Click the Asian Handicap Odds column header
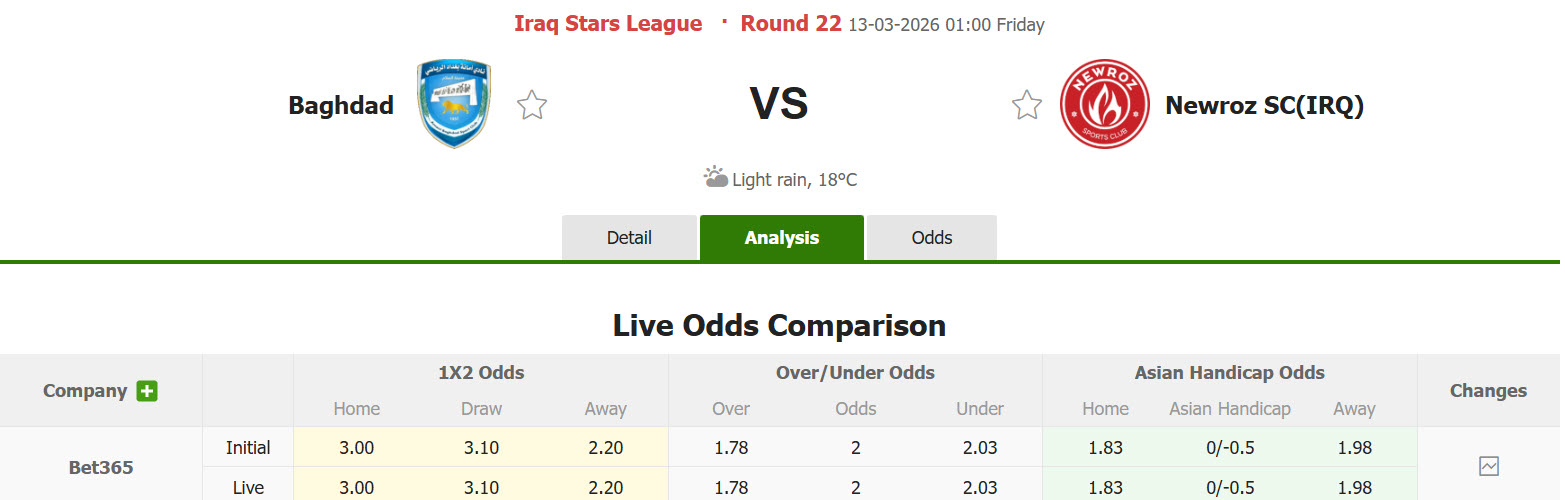 (x=1229, y=373)
